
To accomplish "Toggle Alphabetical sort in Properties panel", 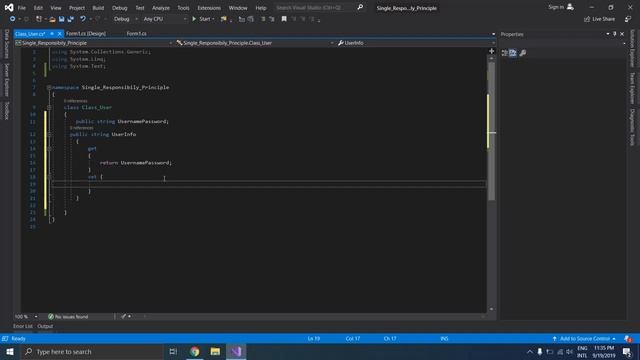I will coord(513,53).
